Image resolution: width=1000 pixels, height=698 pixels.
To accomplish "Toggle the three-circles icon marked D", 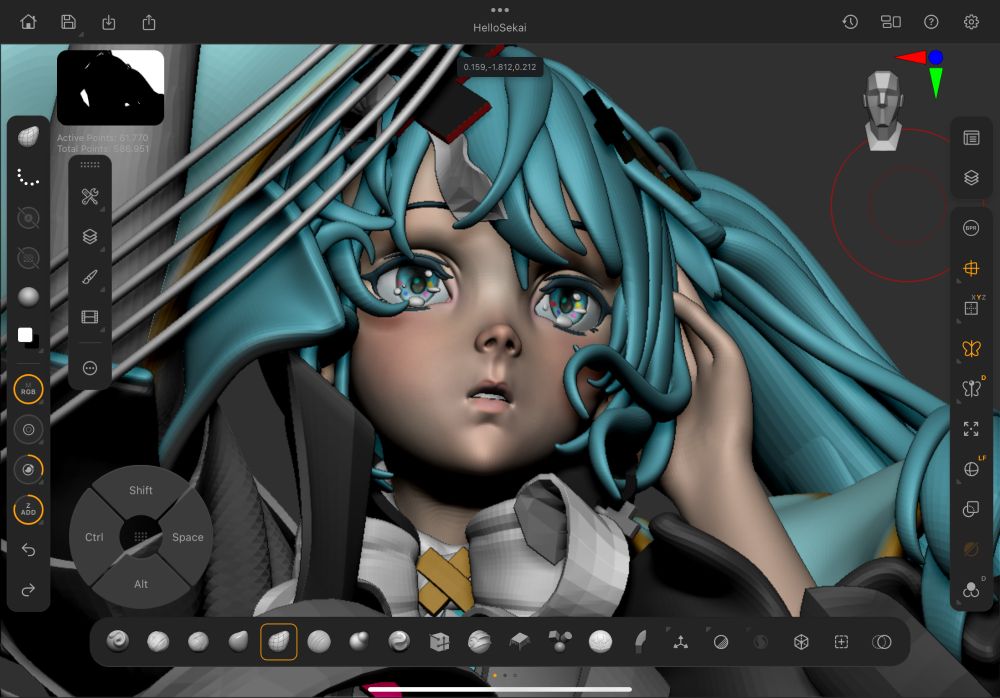I will click(x=972, y=588).
